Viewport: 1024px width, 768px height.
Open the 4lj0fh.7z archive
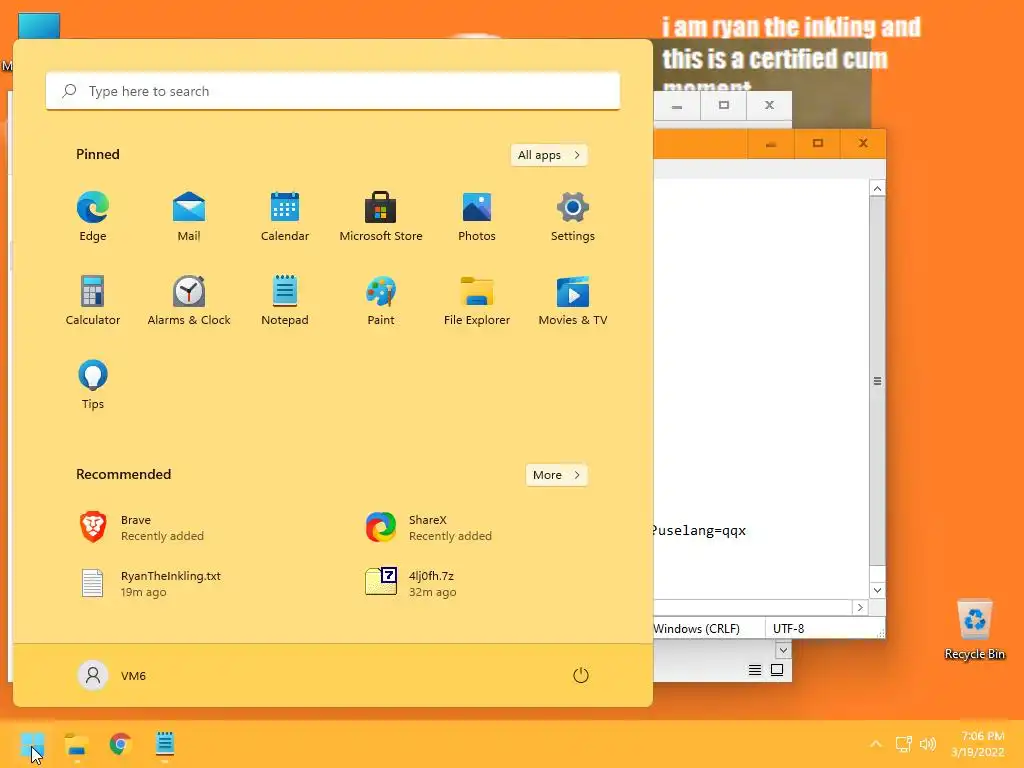coord(411,583)
